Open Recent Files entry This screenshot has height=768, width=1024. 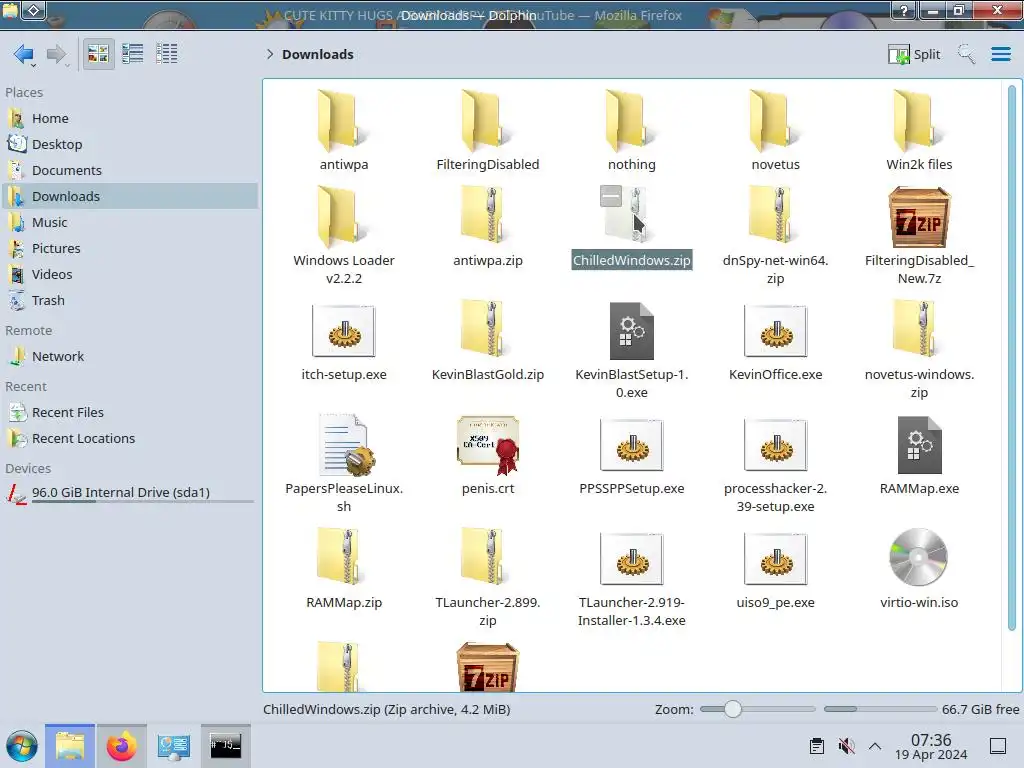tap(129, 413)
